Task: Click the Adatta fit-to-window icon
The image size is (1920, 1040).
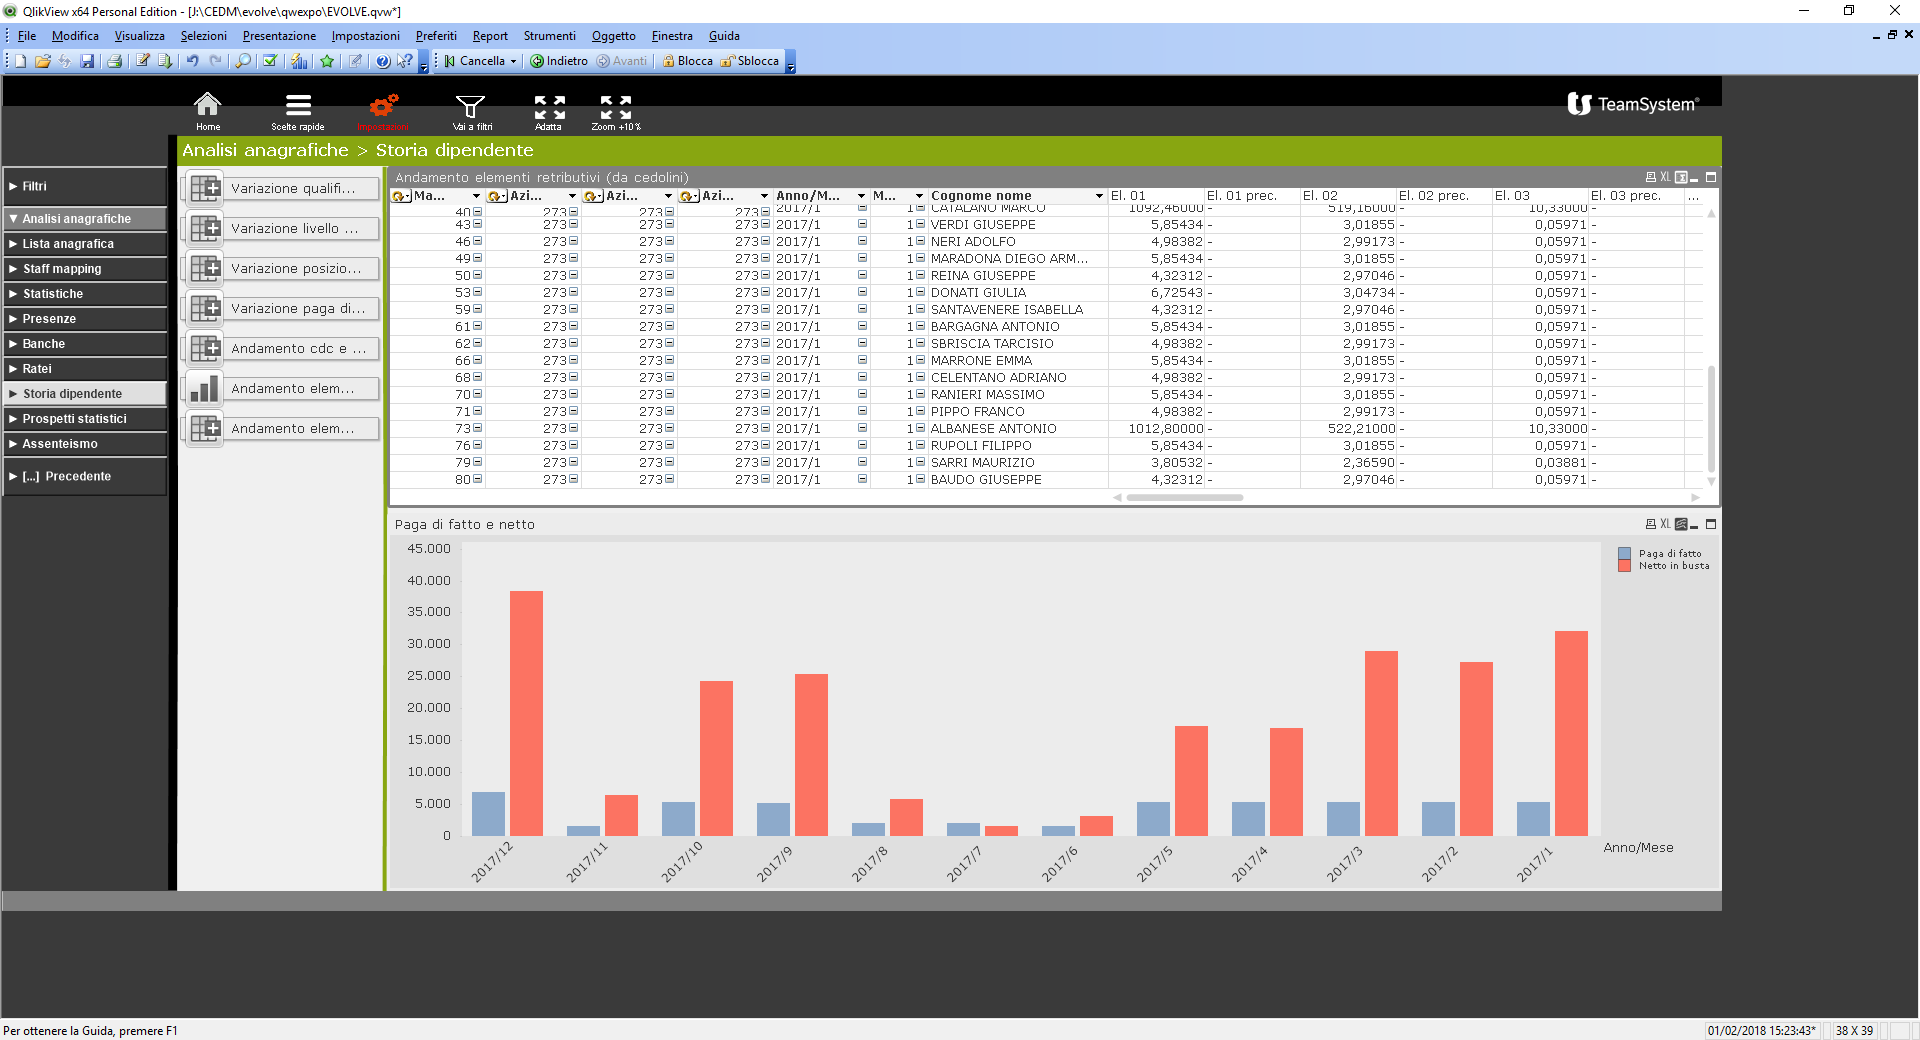Action: (x=549, y=106)
